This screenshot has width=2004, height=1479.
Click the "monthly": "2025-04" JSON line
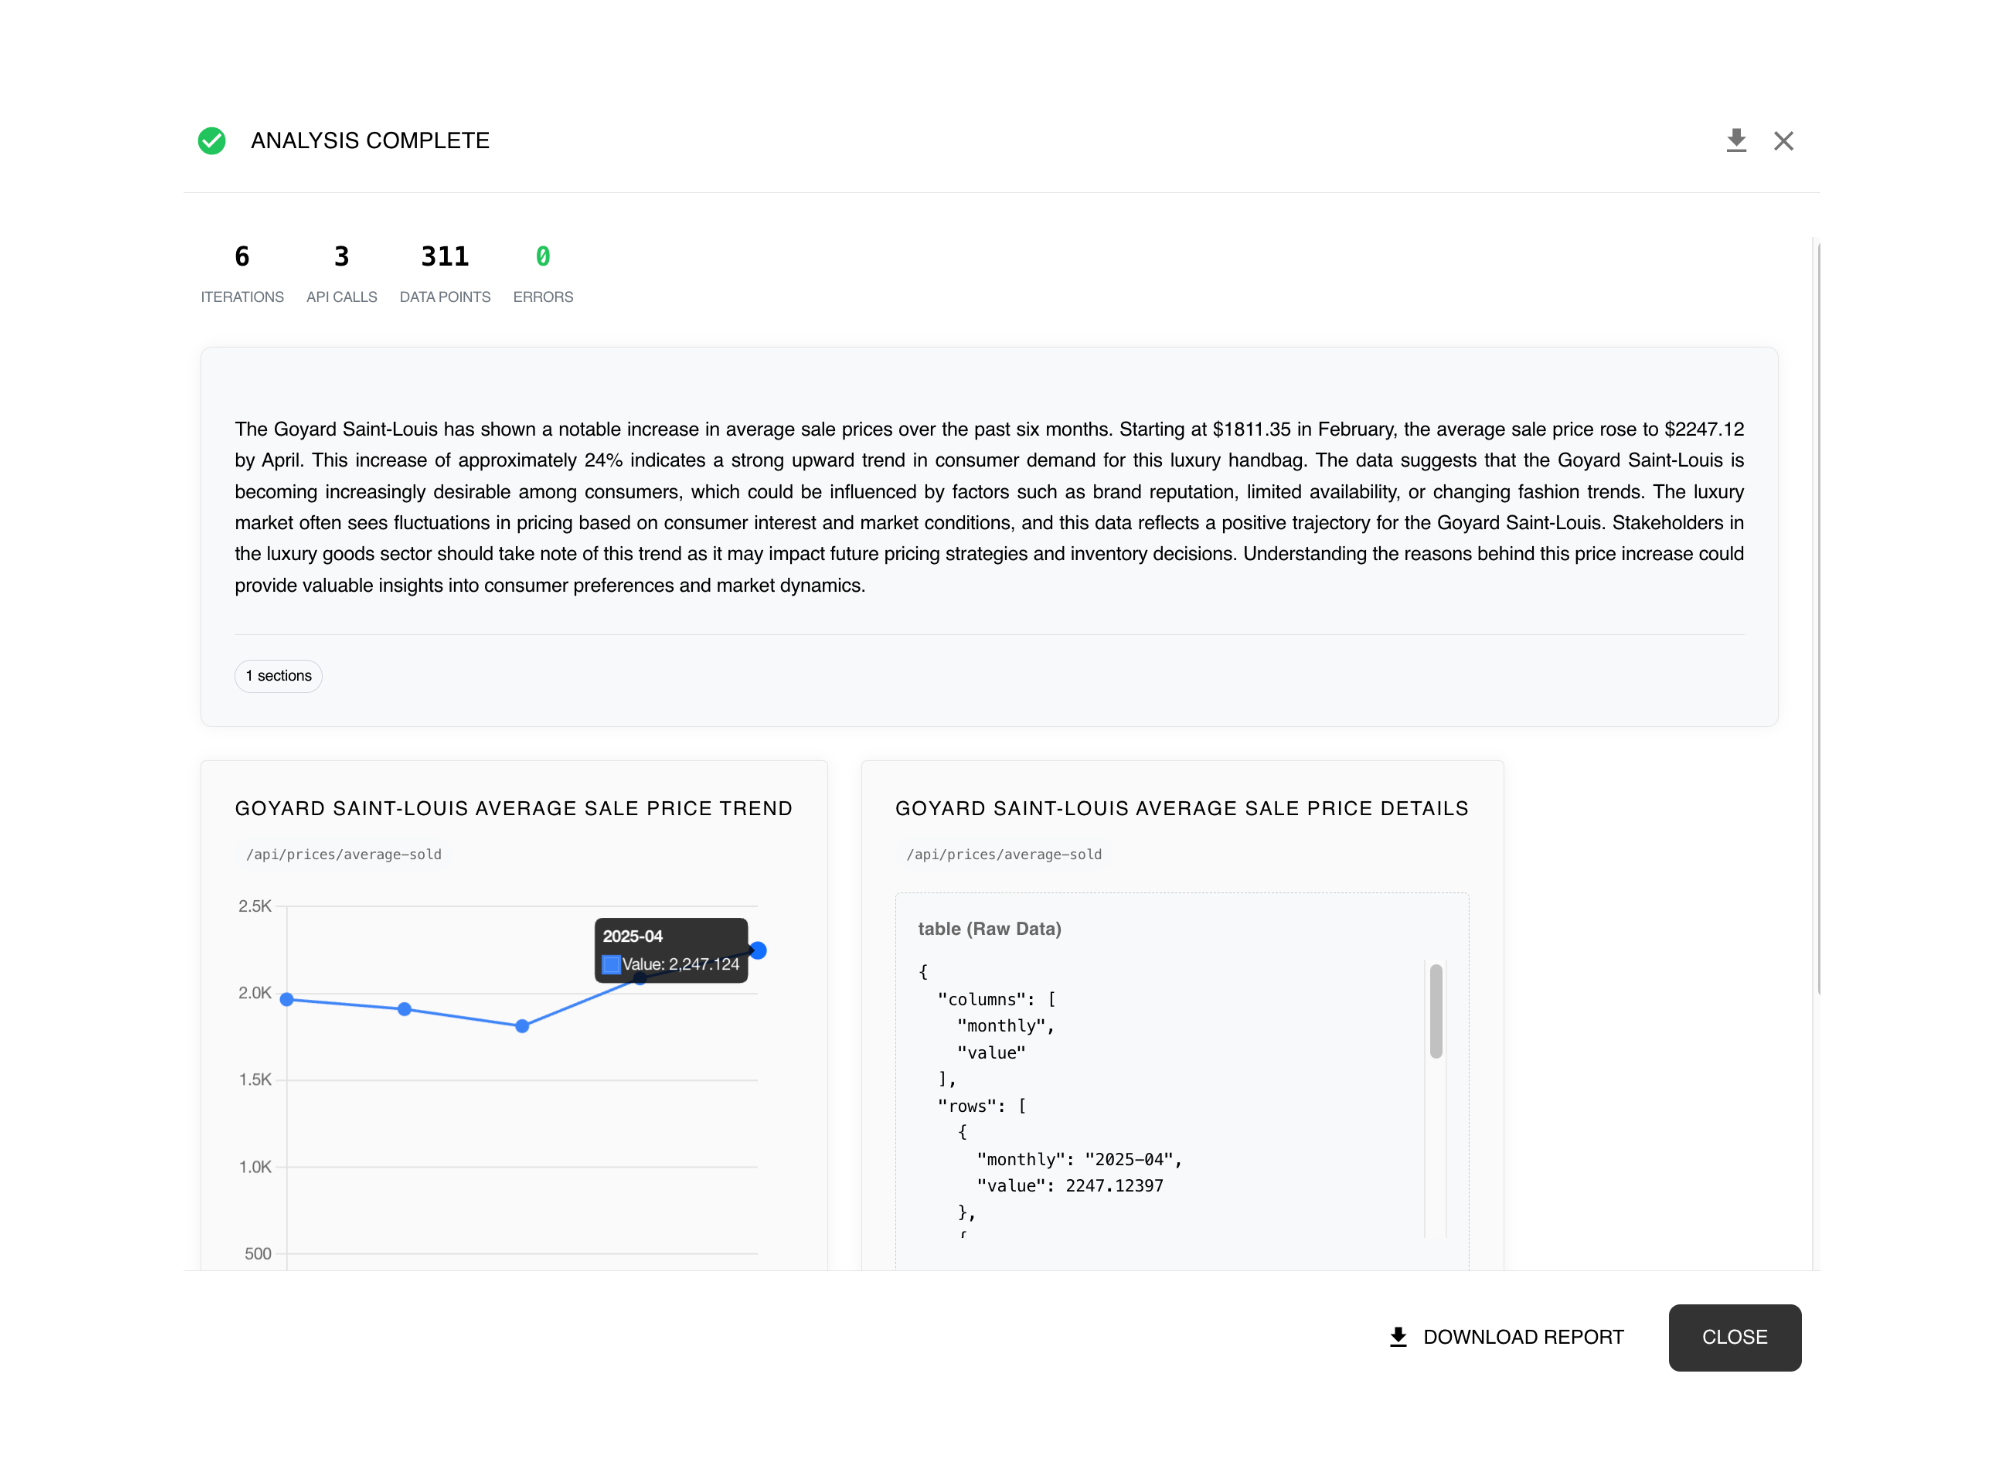(1080, 1160)
